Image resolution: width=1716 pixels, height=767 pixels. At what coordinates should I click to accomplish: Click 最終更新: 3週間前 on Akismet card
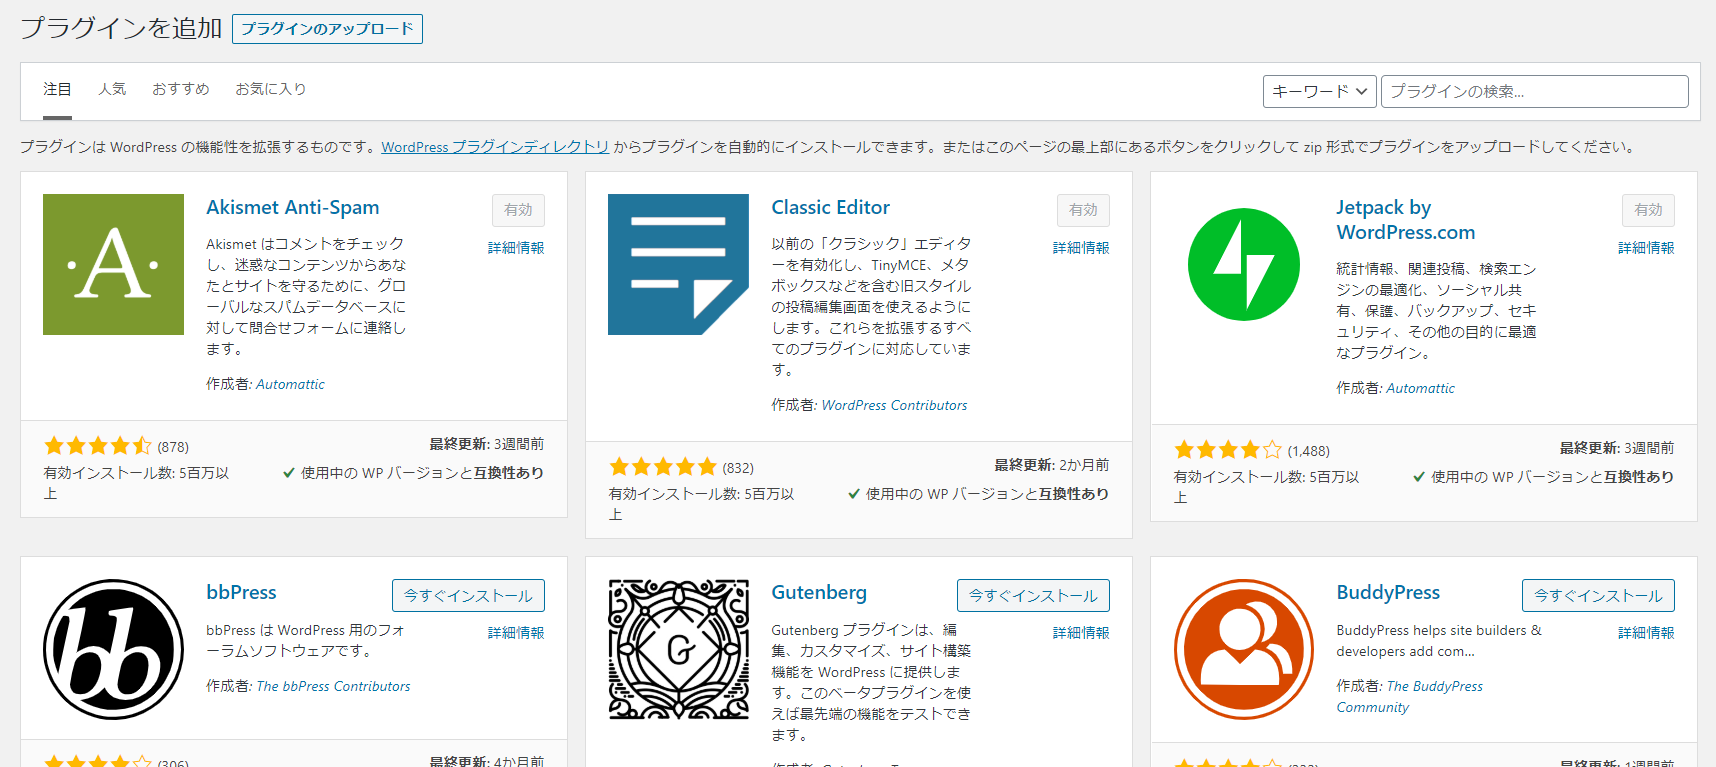point(486,444)
